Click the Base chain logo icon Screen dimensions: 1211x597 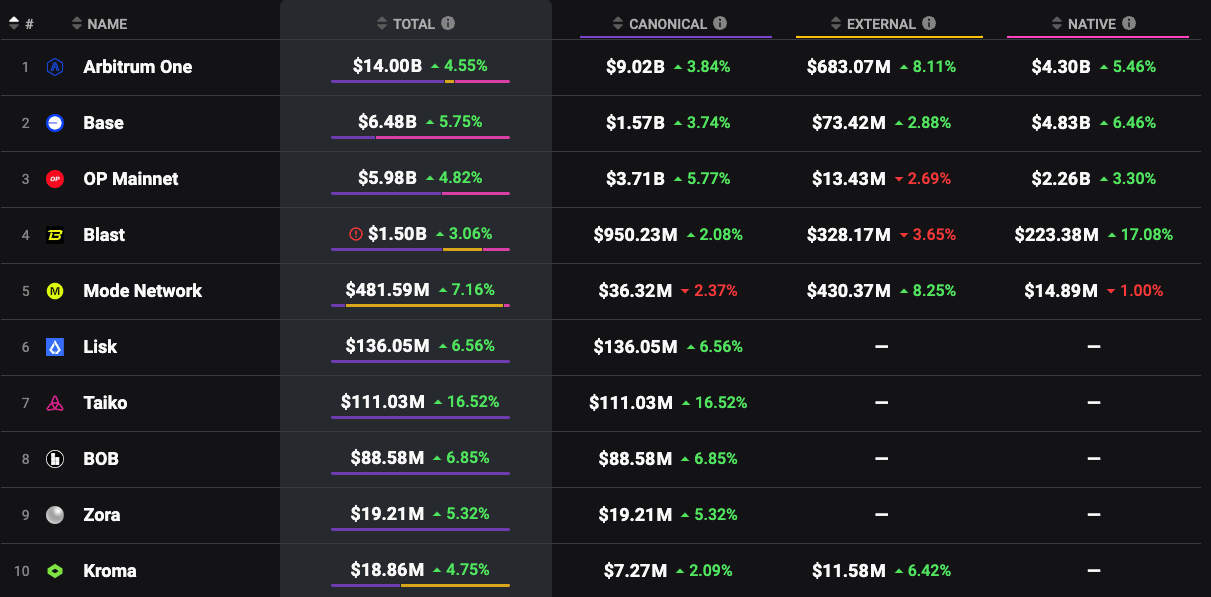[x=55, y=123]
